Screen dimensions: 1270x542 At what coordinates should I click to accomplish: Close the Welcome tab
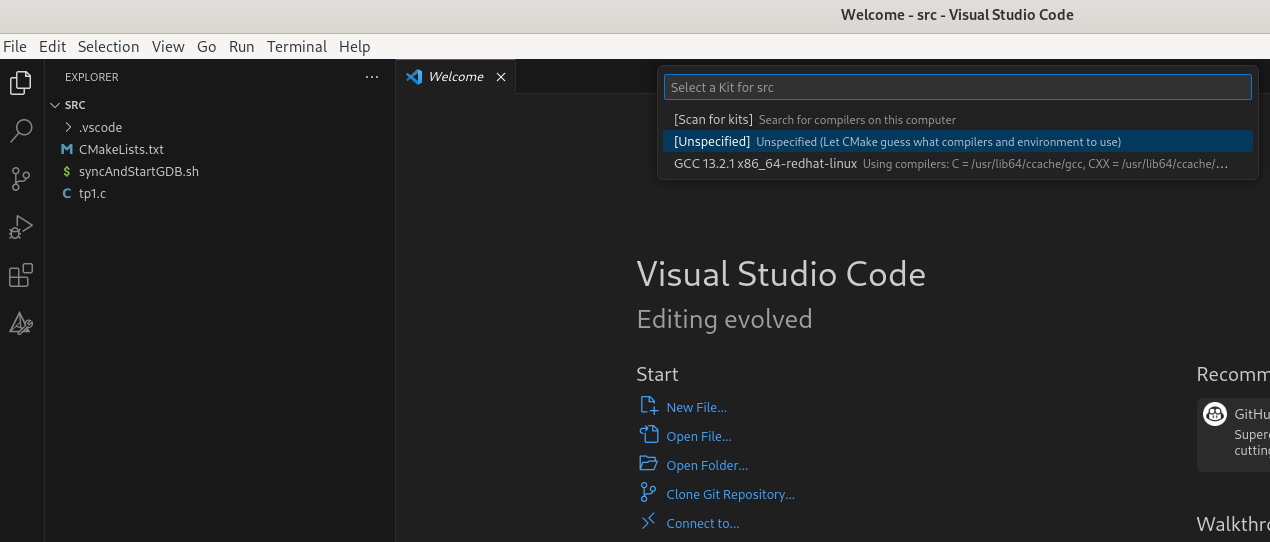(501, 77)
